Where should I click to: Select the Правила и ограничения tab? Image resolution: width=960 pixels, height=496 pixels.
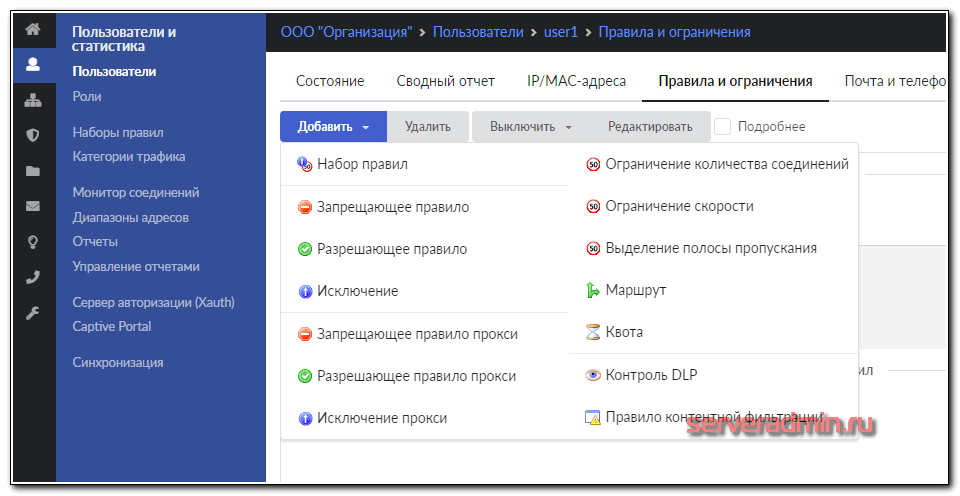tap(735, 81)
